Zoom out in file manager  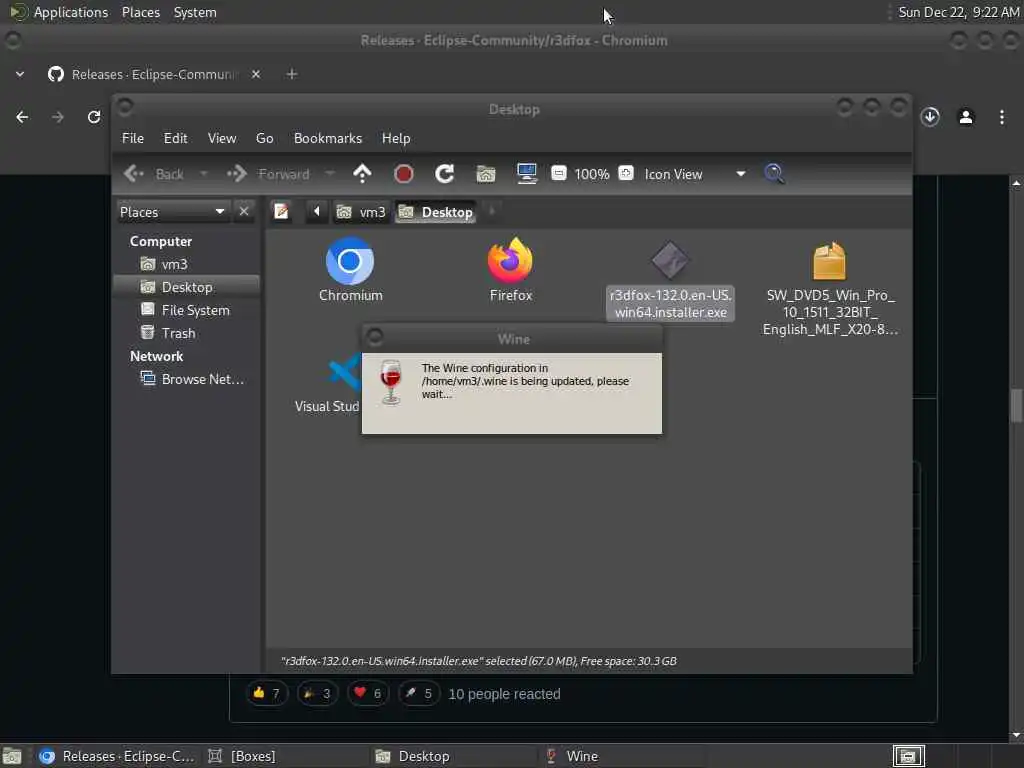(558, 173)
